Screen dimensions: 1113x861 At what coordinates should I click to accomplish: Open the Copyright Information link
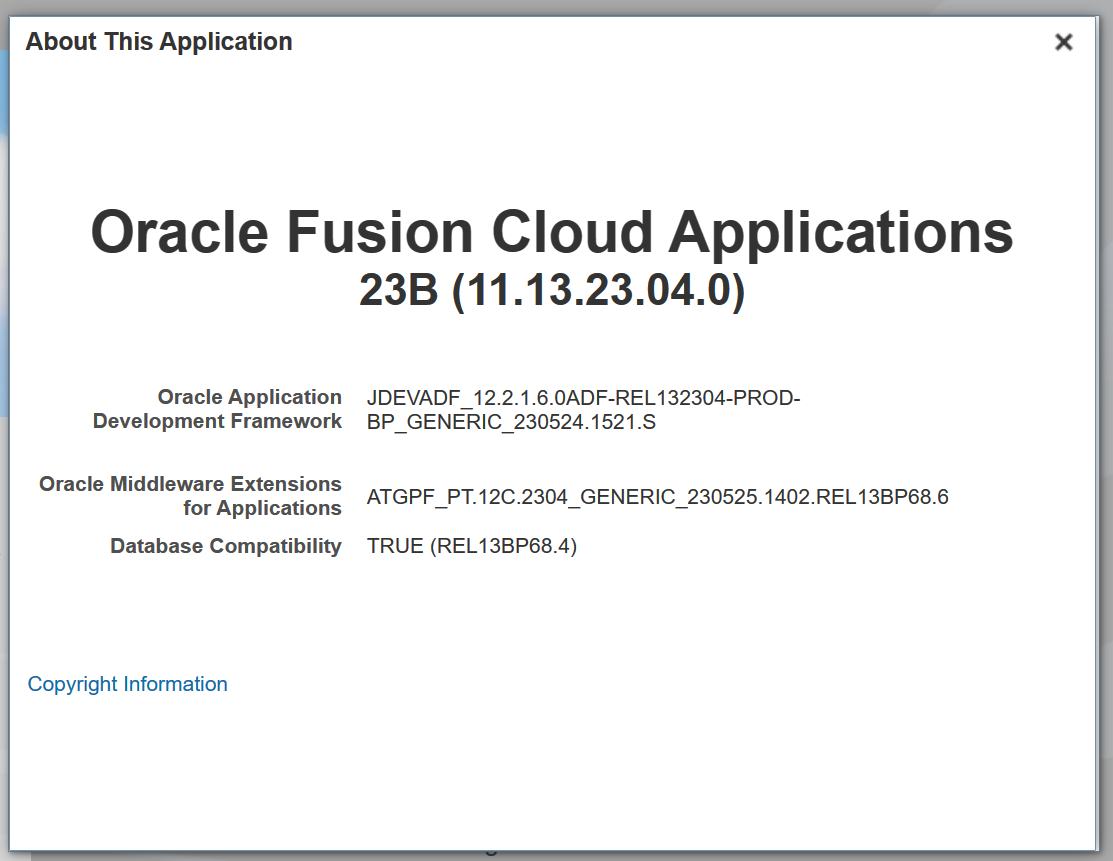(128, 684)
